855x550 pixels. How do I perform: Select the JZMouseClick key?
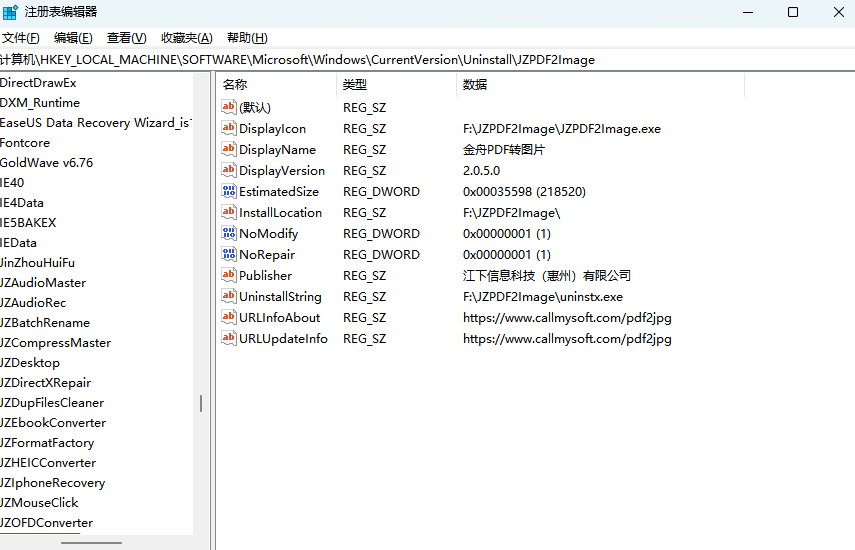pos(39,503)
